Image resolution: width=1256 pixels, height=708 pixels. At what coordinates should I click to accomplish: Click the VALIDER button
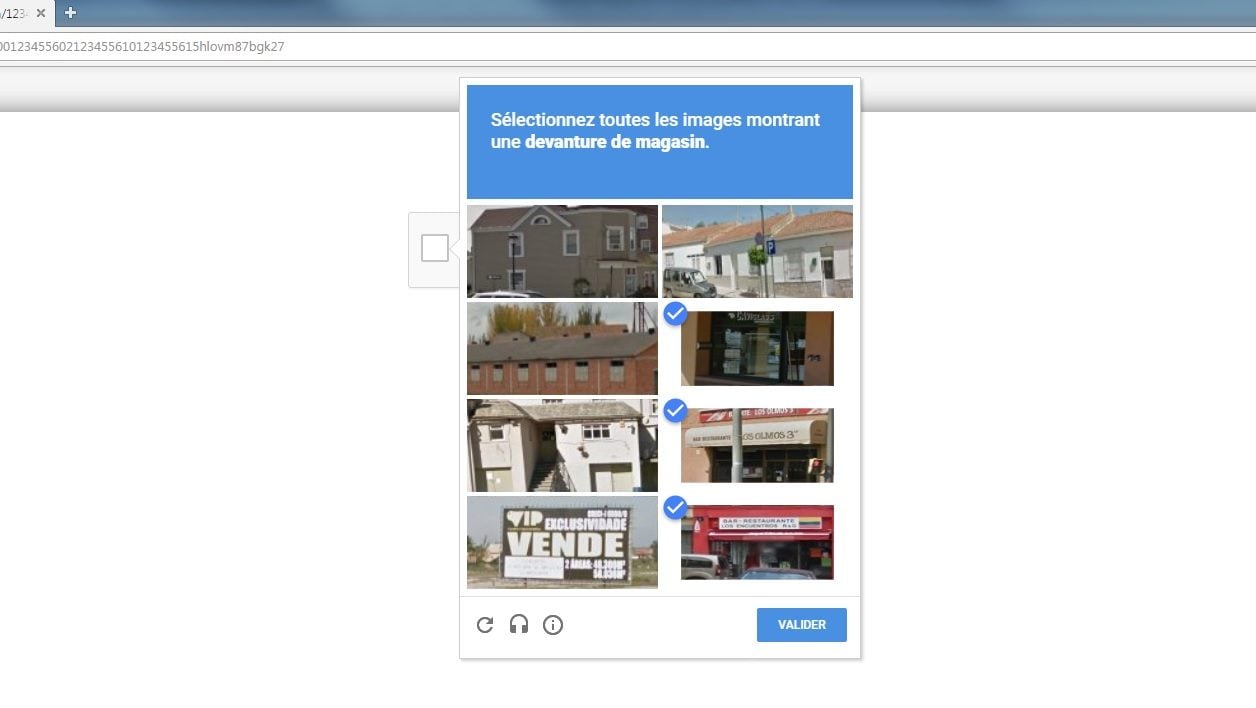[x=802, y=625]
